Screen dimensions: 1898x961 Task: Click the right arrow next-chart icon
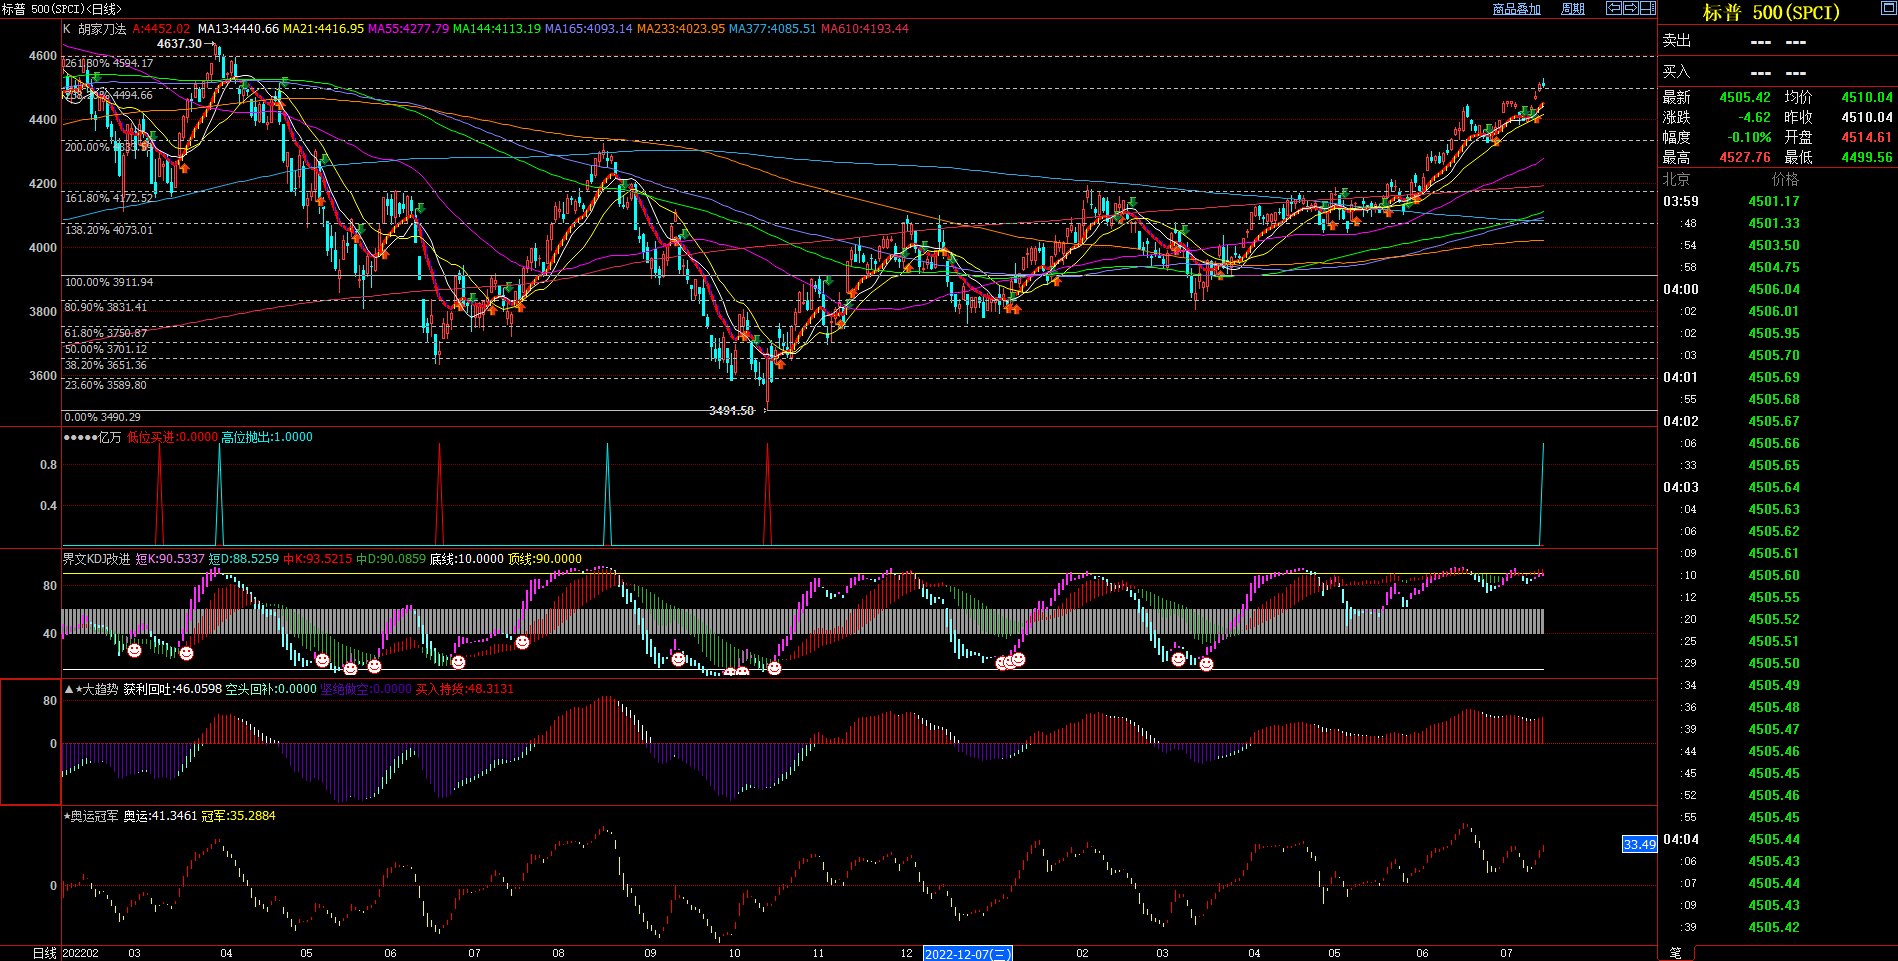point(1630,8)
